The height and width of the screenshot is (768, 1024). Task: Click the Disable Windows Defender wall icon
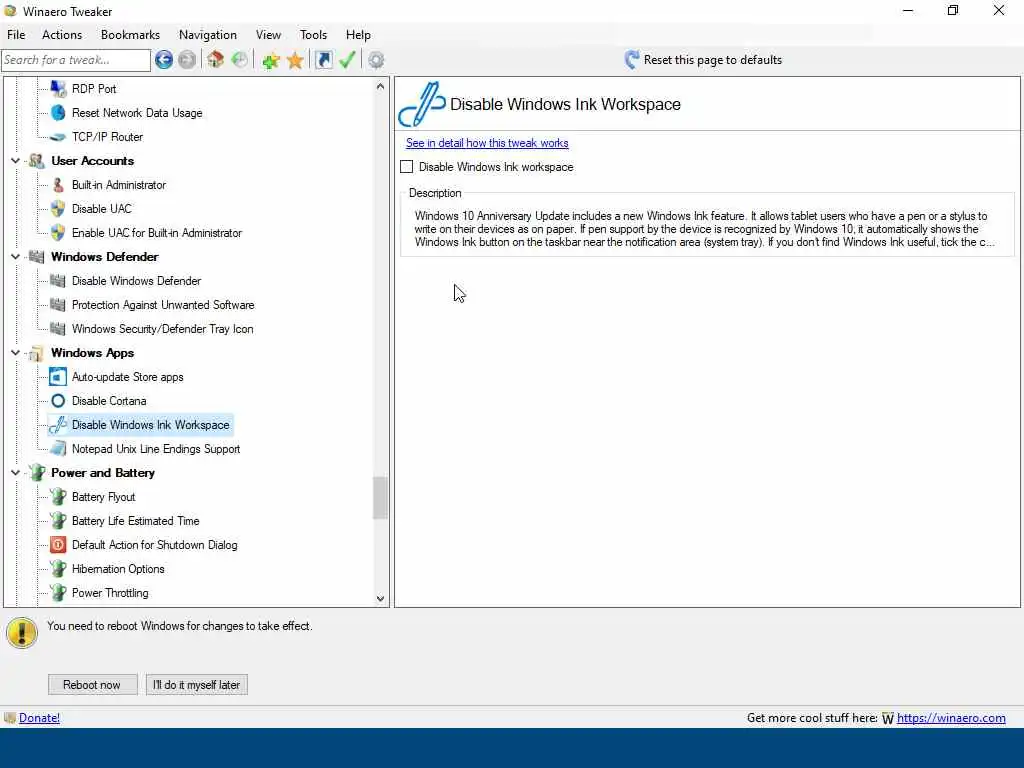58,281
